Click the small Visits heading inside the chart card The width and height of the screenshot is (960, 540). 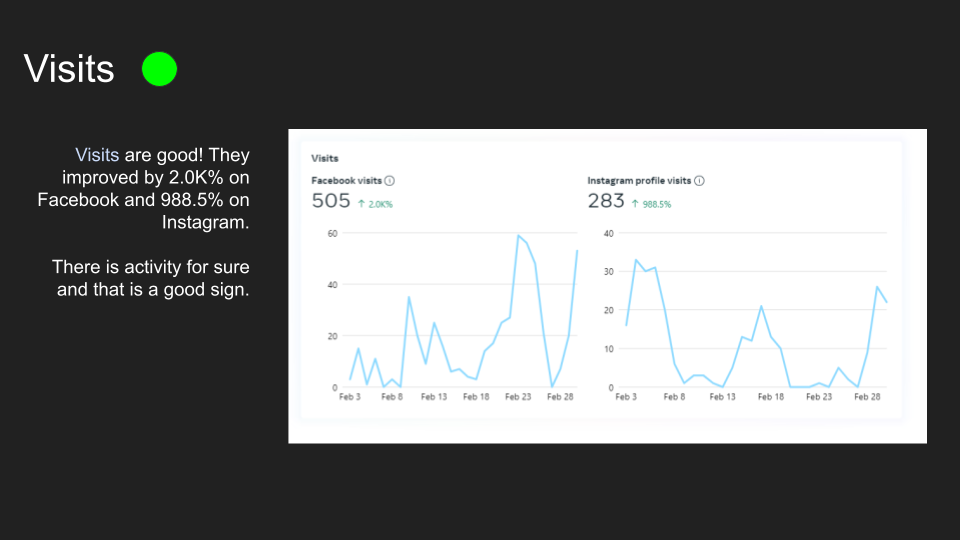[325, 158]
